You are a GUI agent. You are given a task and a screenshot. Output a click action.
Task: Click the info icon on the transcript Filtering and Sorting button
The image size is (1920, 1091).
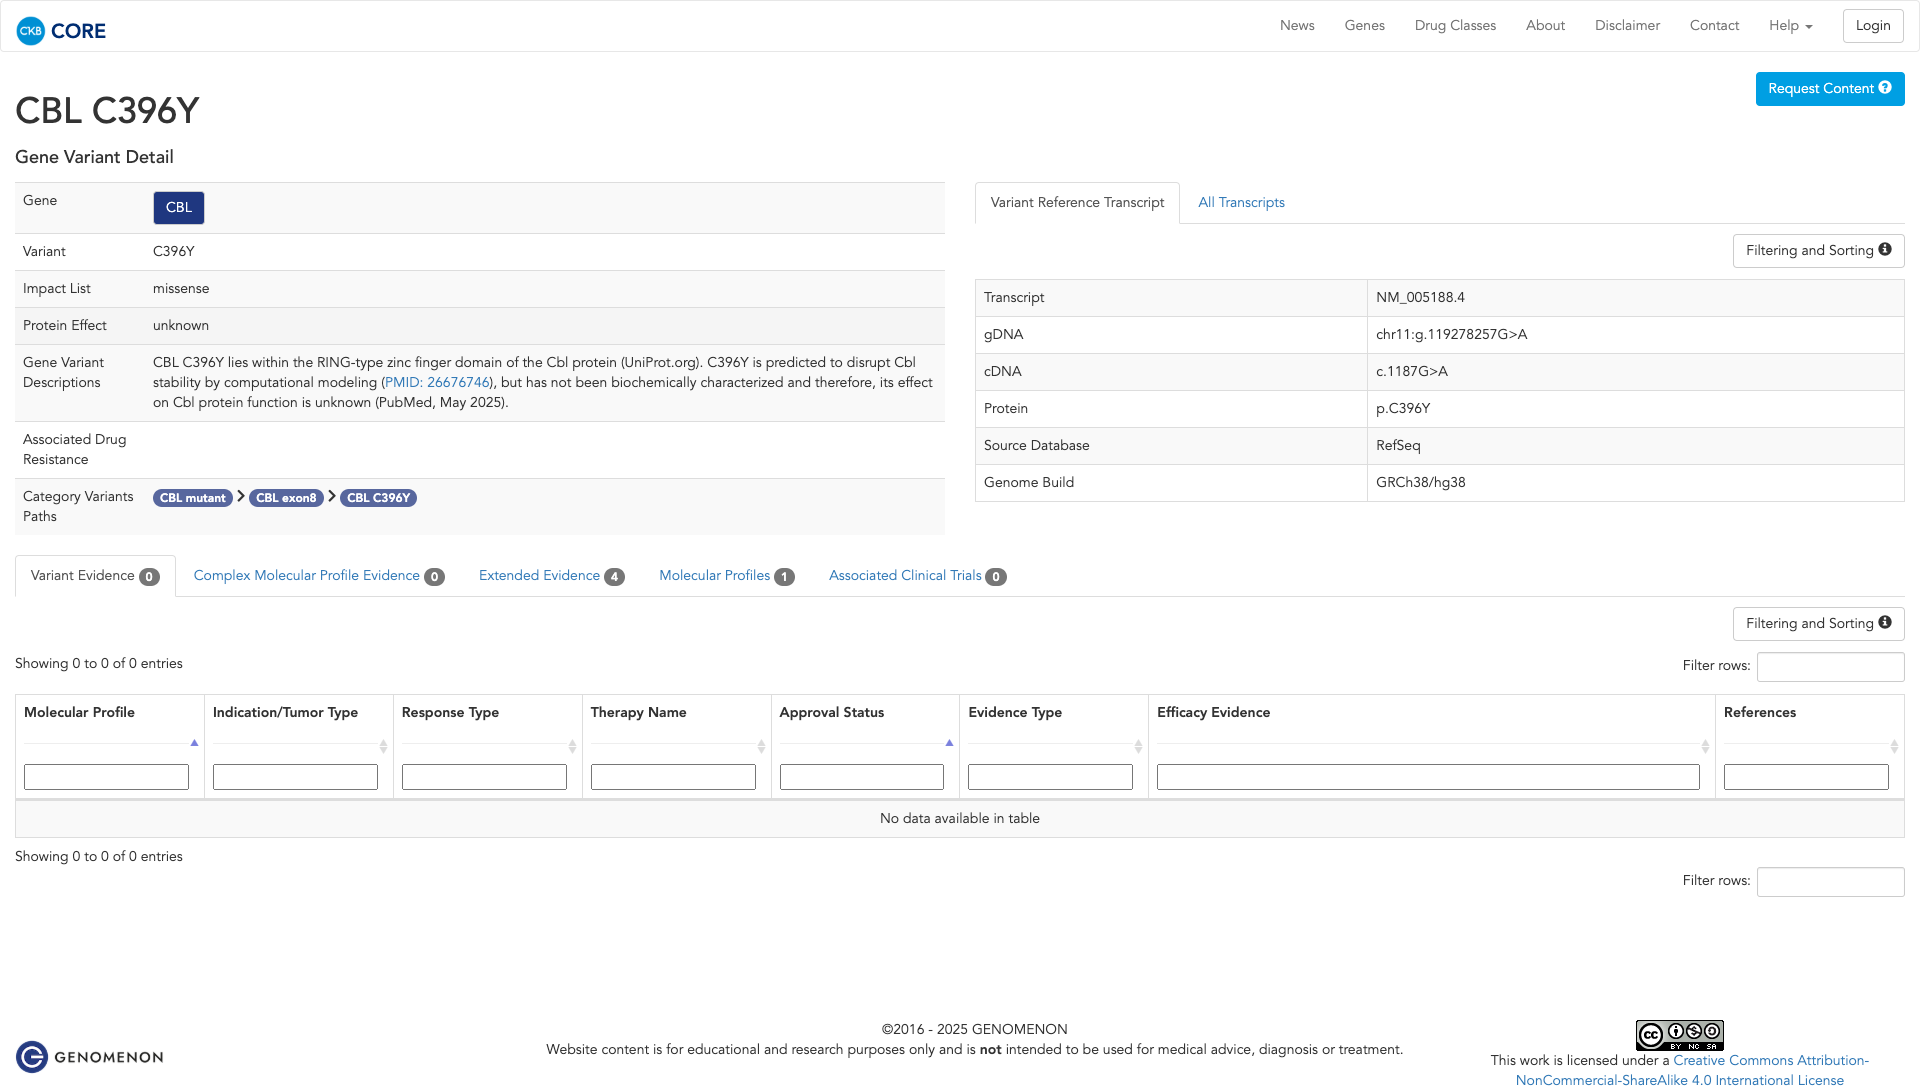pyautogui.click(x=1885, y=250)
